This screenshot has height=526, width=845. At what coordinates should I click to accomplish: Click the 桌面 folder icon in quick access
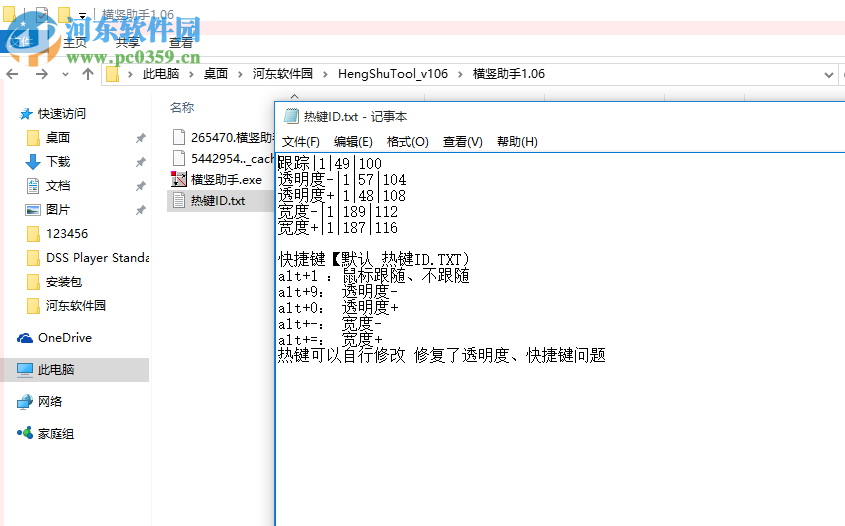point(33,138)
